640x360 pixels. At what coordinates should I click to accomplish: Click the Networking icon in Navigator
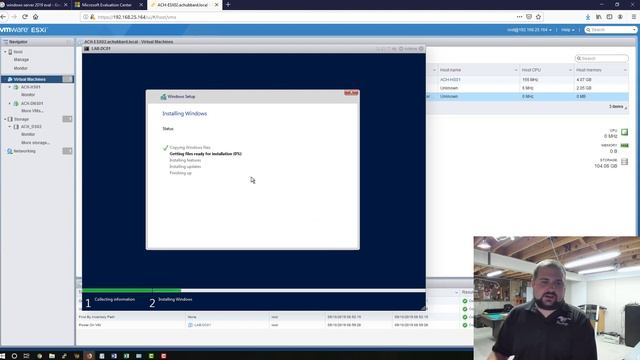pyautogui.click(x=10, y=151)
